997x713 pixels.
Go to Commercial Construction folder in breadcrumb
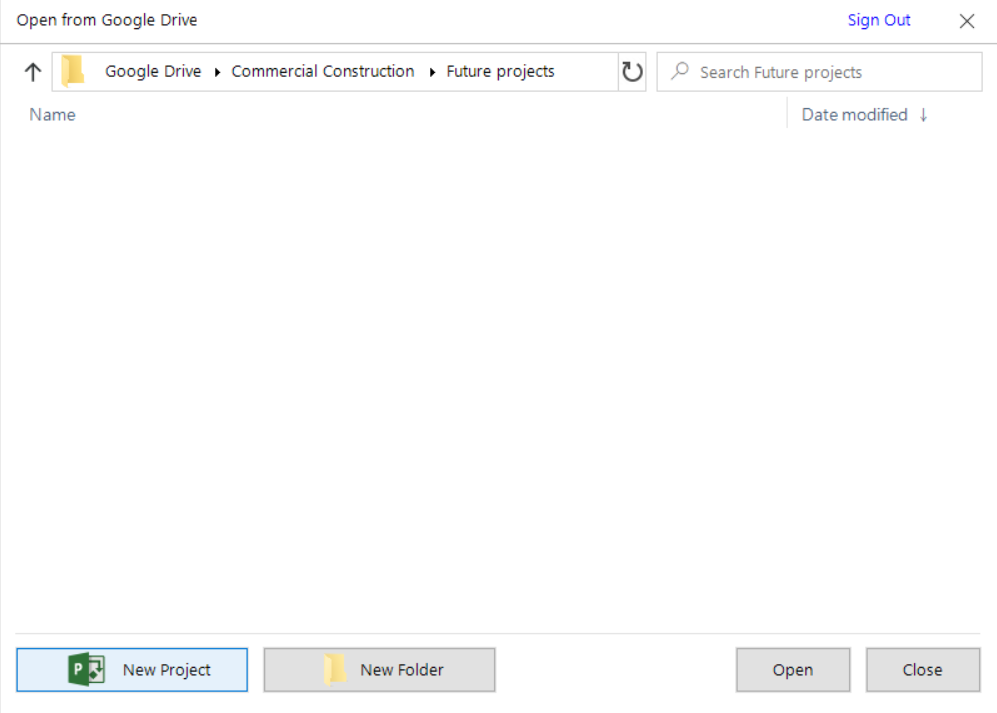point(323,71)
